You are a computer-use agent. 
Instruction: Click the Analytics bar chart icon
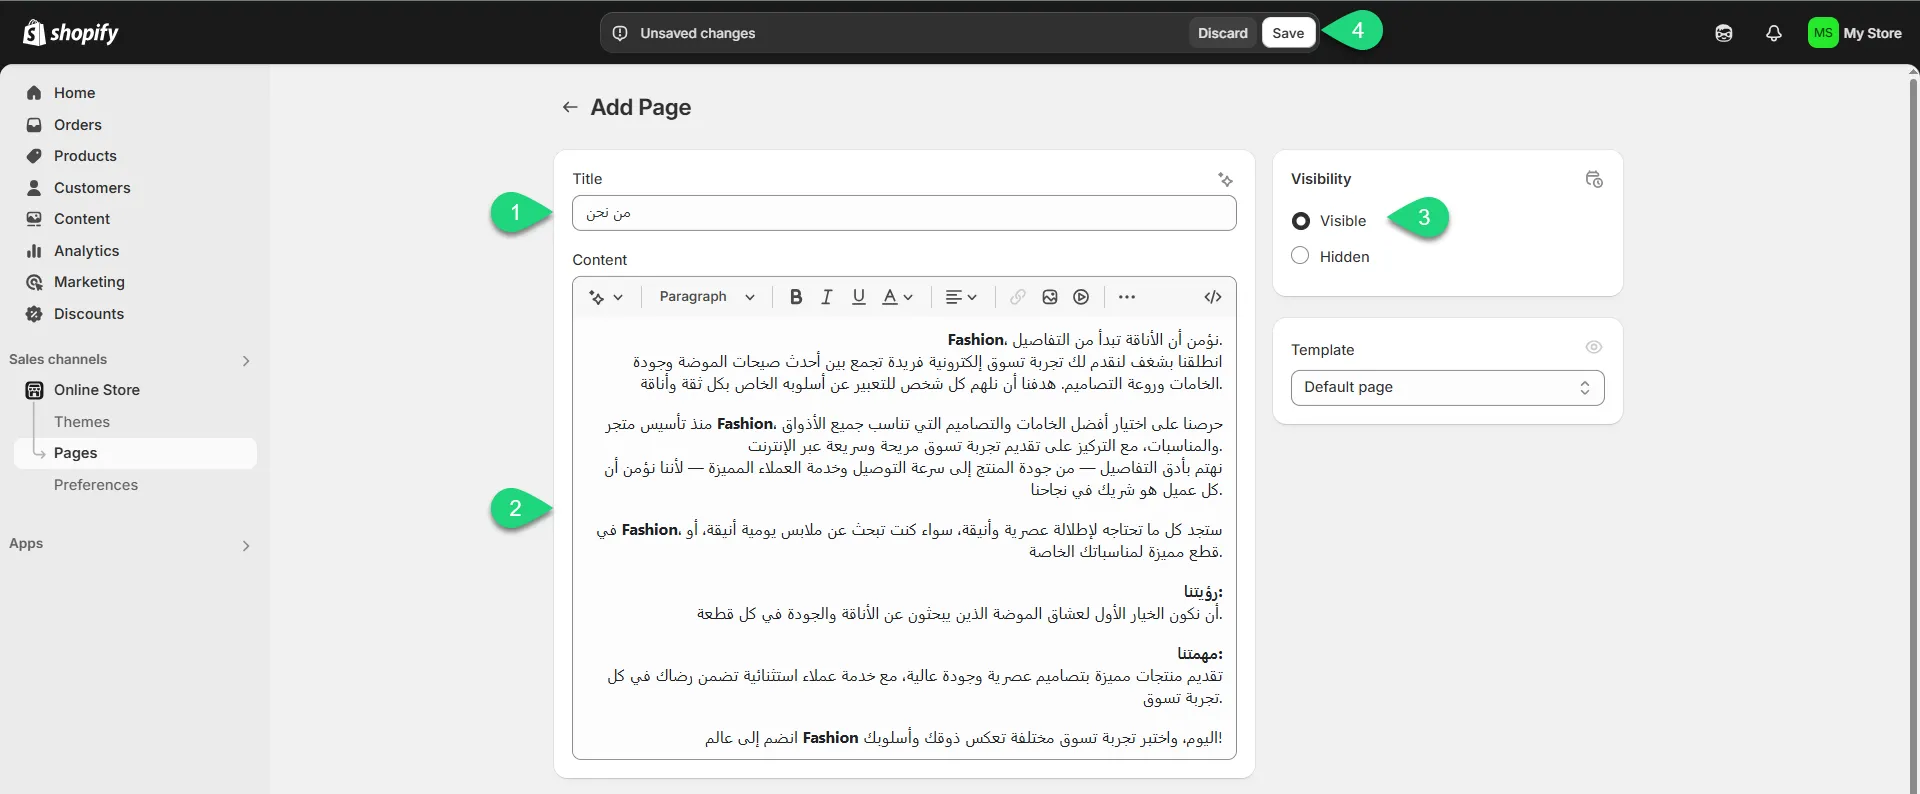point(34,251)
